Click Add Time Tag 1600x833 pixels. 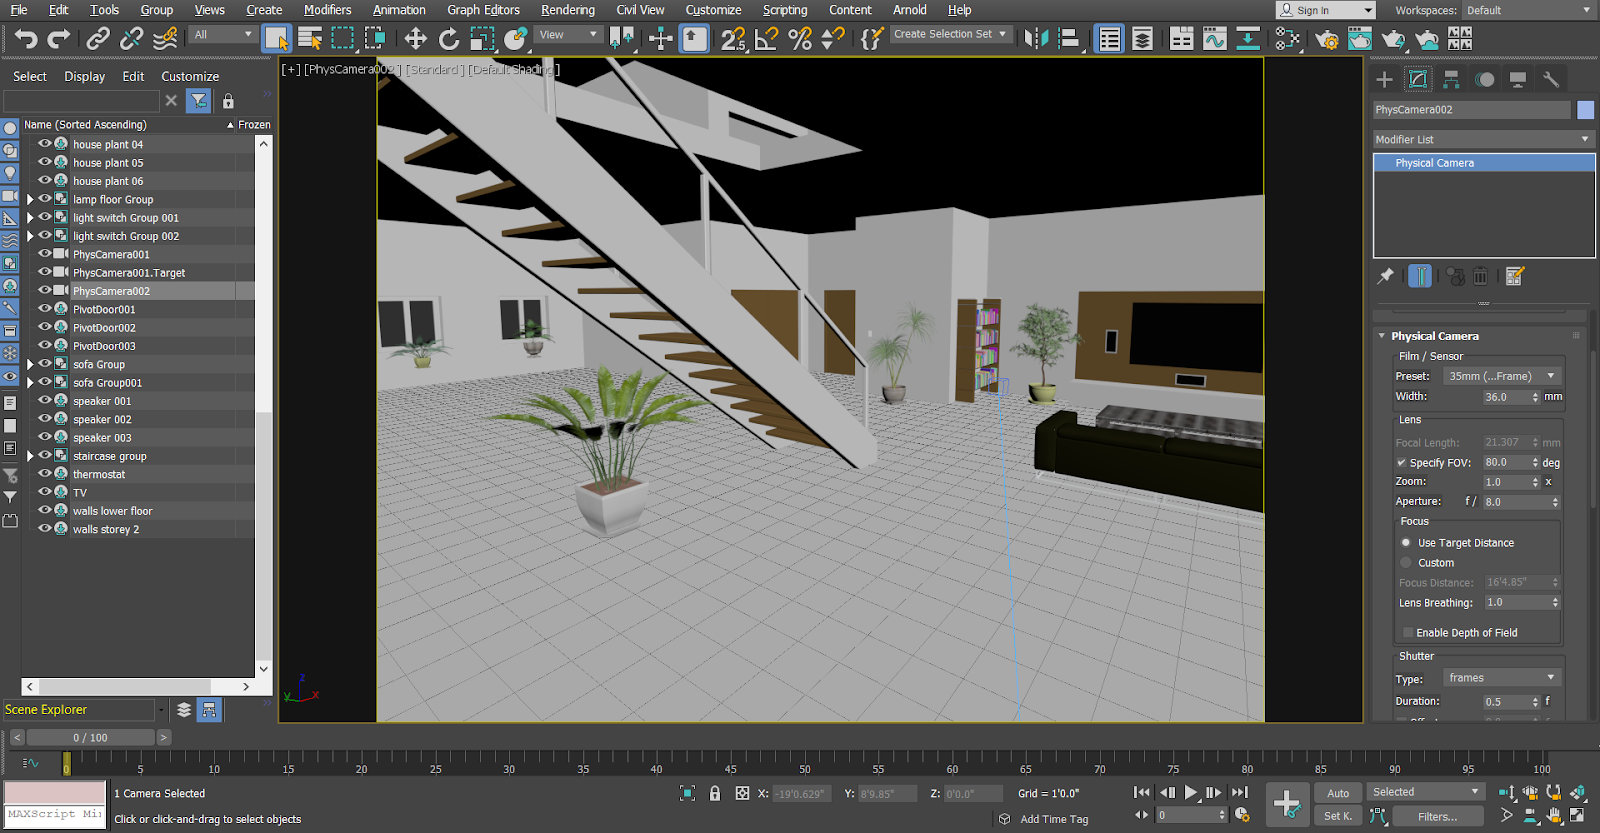click(x=1054, y=819)
